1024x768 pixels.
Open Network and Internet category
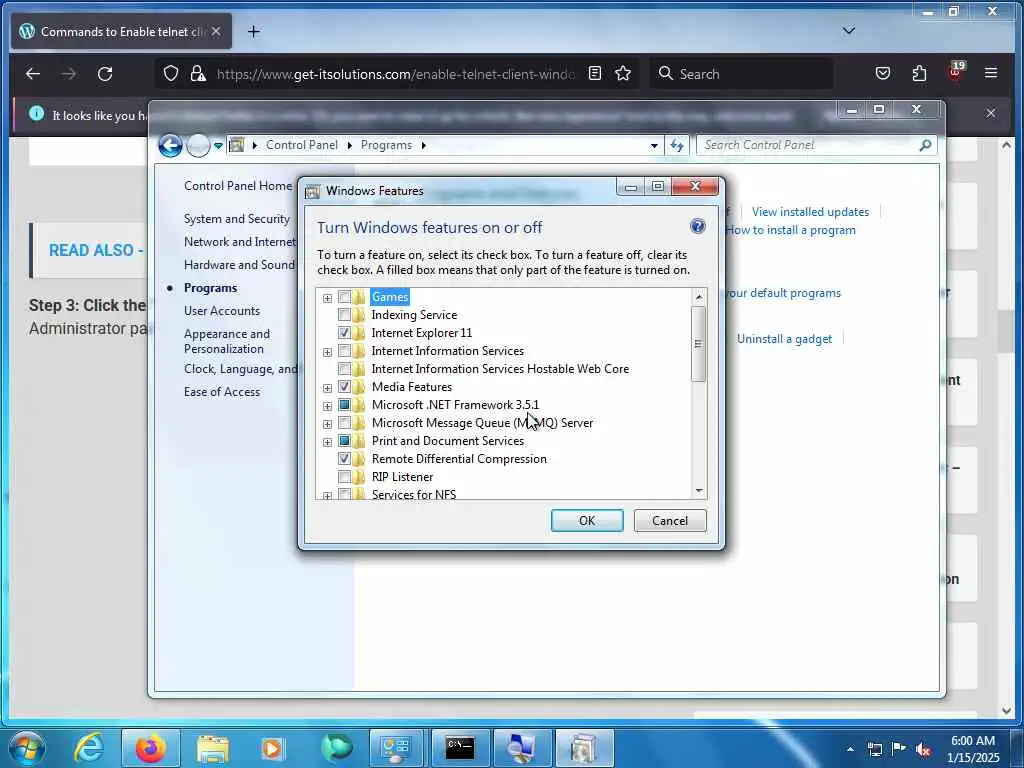(240, 242)
